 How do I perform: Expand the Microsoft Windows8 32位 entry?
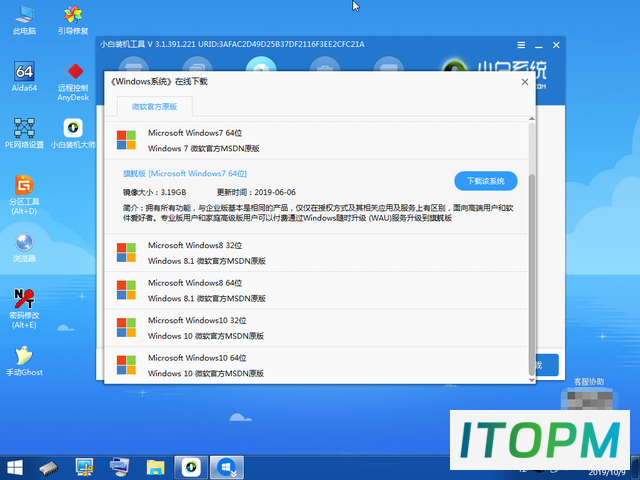tap(316, 253)
